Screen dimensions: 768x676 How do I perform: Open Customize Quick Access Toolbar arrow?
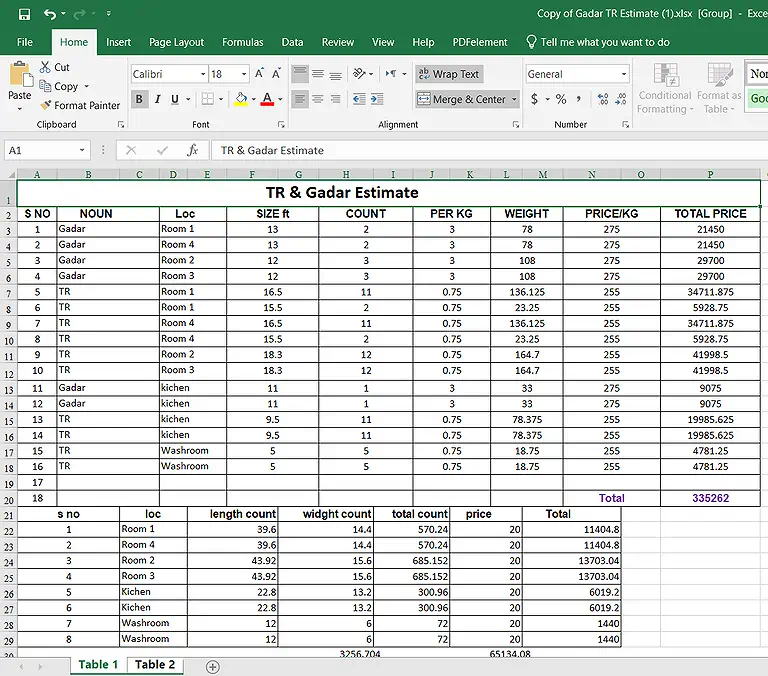pos(109,14)
